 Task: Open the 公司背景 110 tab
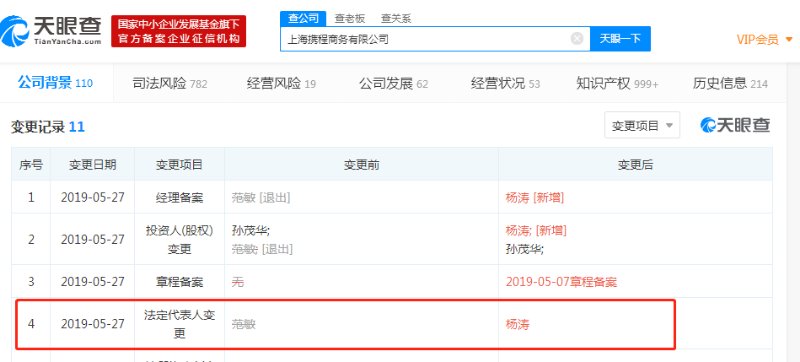(55, 83)
